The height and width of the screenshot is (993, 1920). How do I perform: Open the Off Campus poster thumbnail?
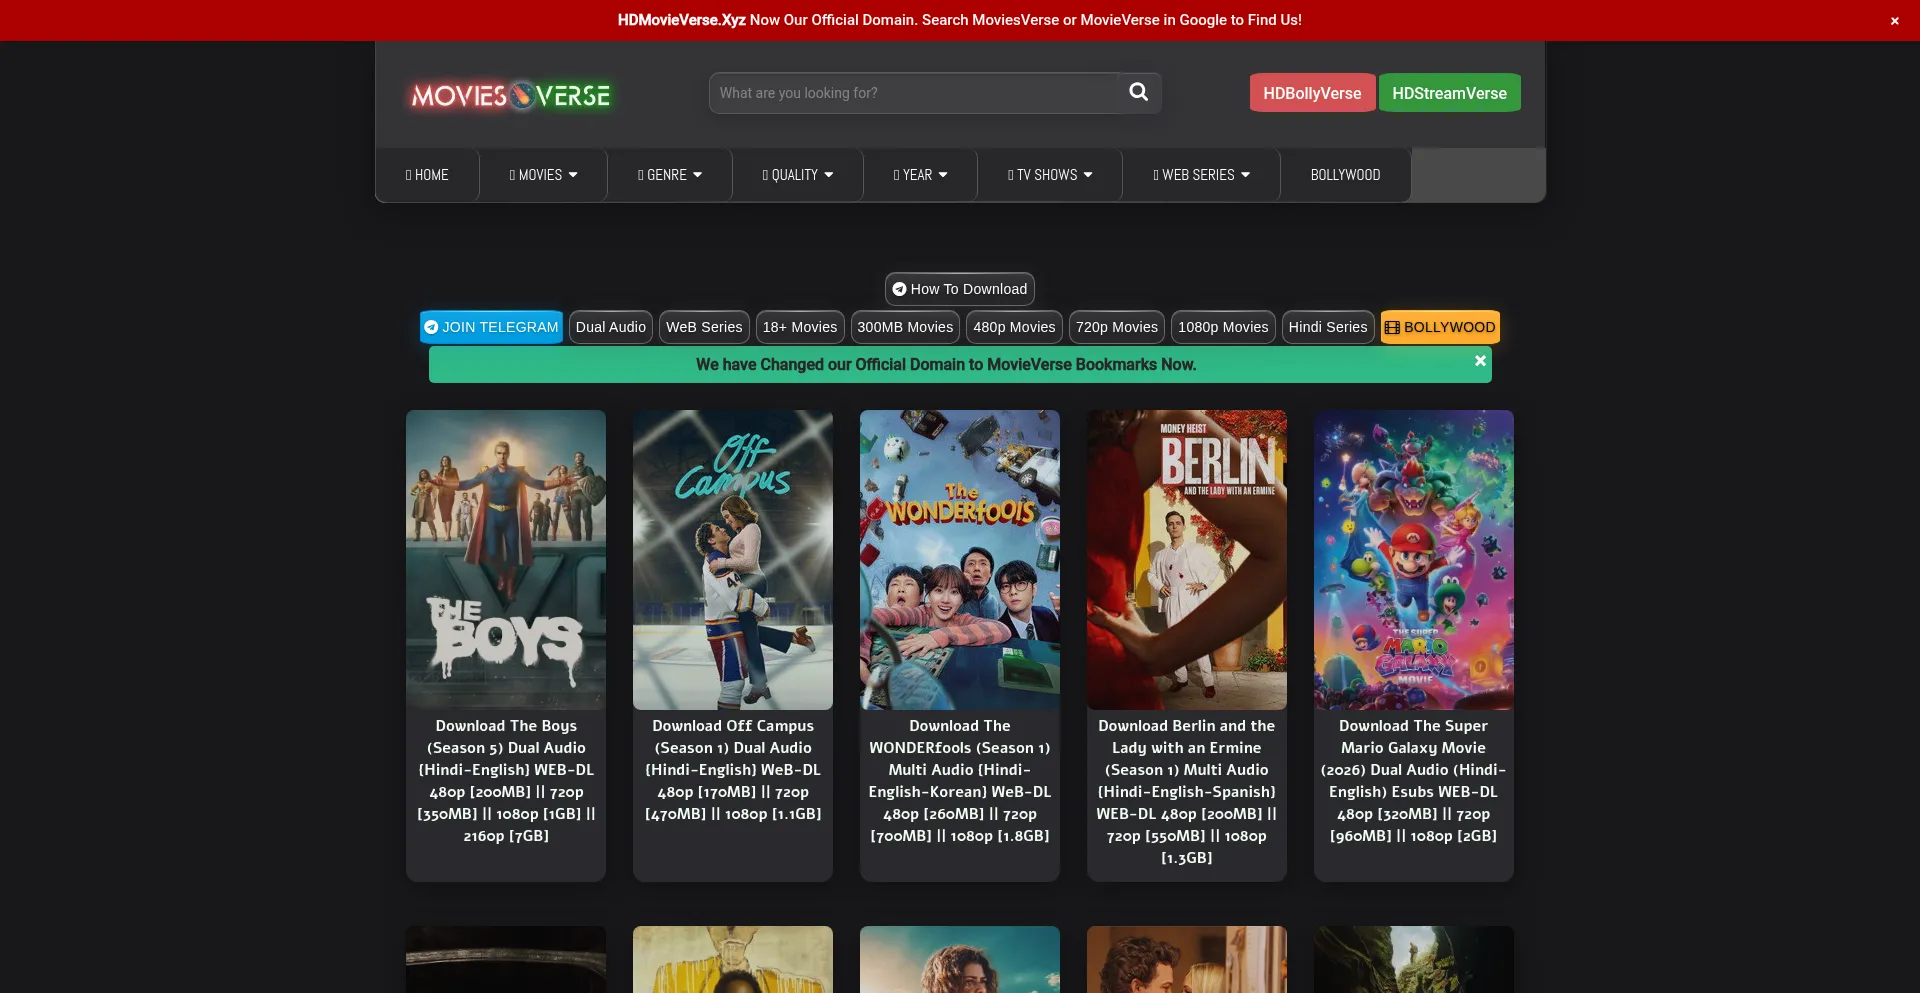(733, 560)
